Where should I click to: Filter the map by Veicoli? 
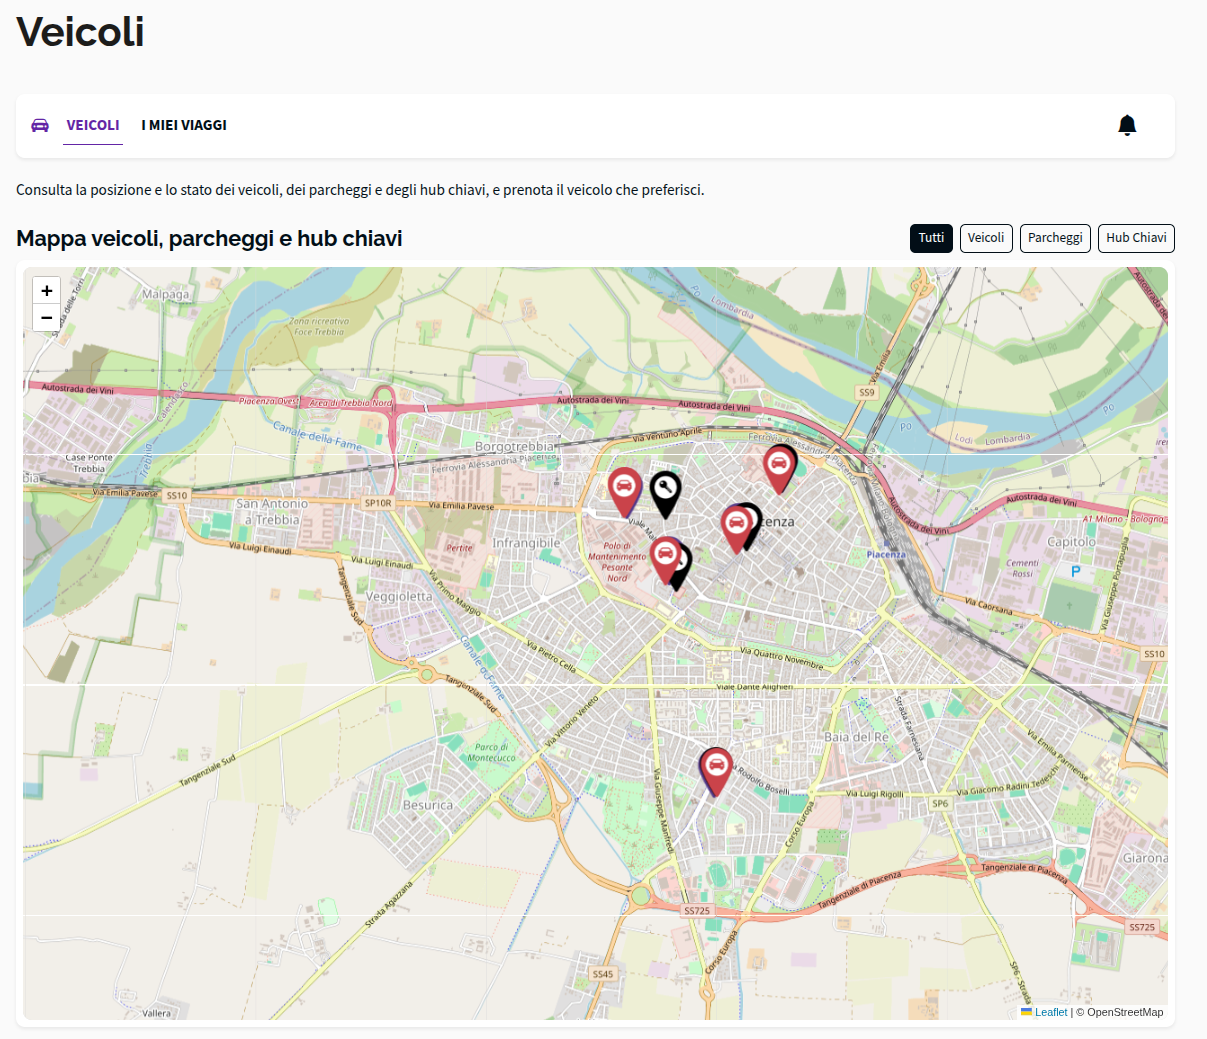coord(986,238)
